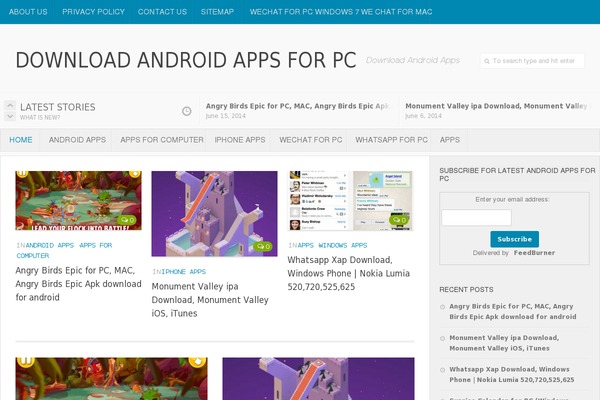Open About Us page
The height and width of the screenshot is (400, 600).
tap(28, 12)
